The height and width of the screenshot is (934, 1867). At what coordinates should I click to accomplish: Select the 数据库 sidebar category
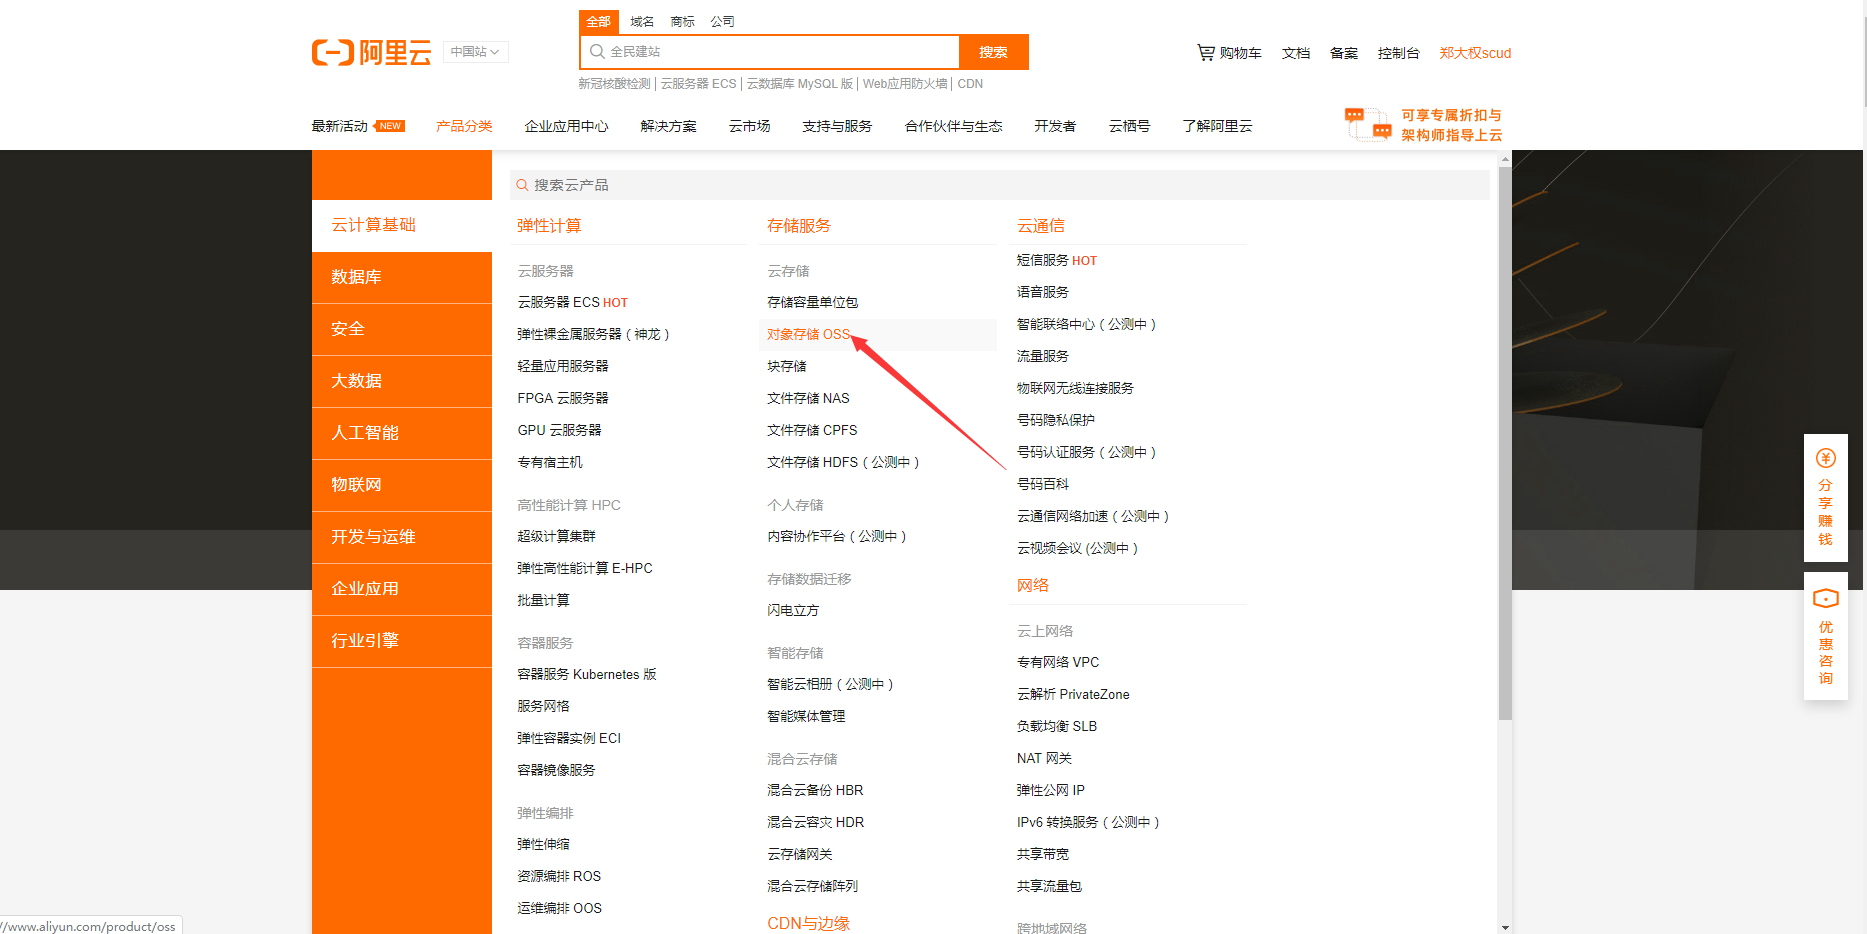click(356, 277)
